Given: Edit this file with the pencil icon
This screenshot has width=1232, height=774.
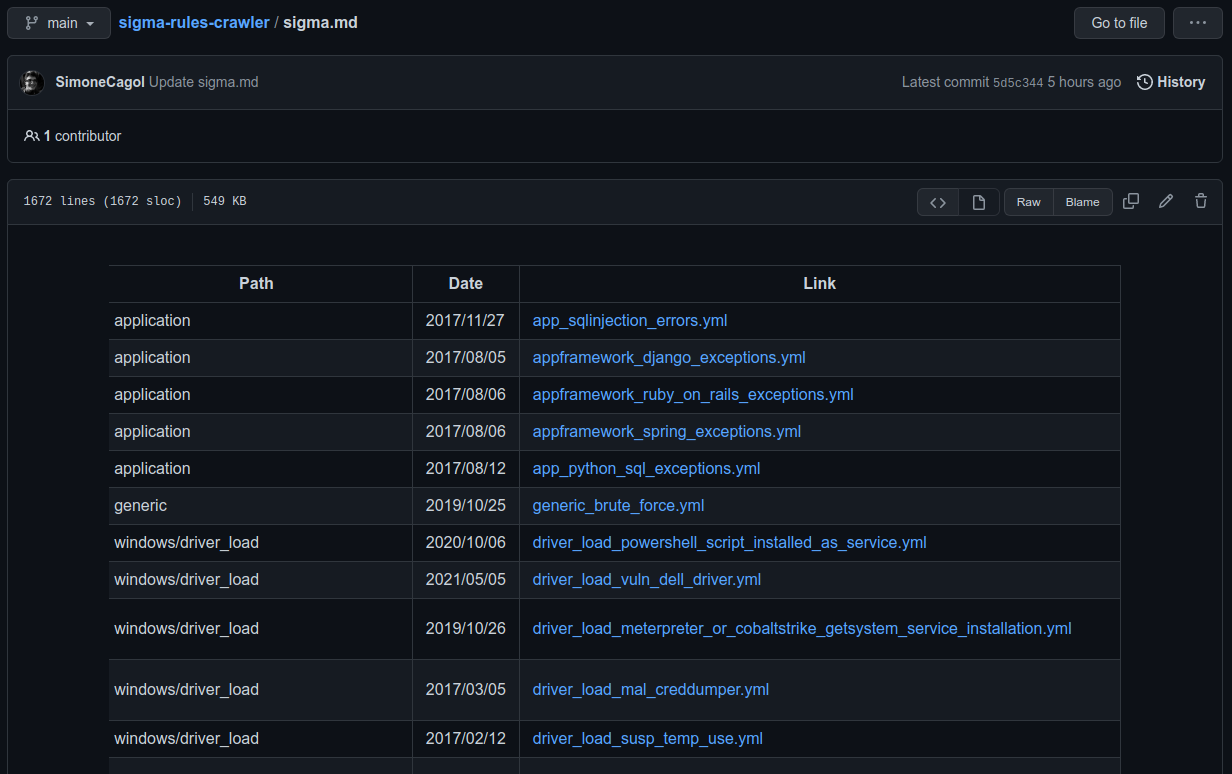Looking at the screenshot, I should click(x=1166, y=201).
